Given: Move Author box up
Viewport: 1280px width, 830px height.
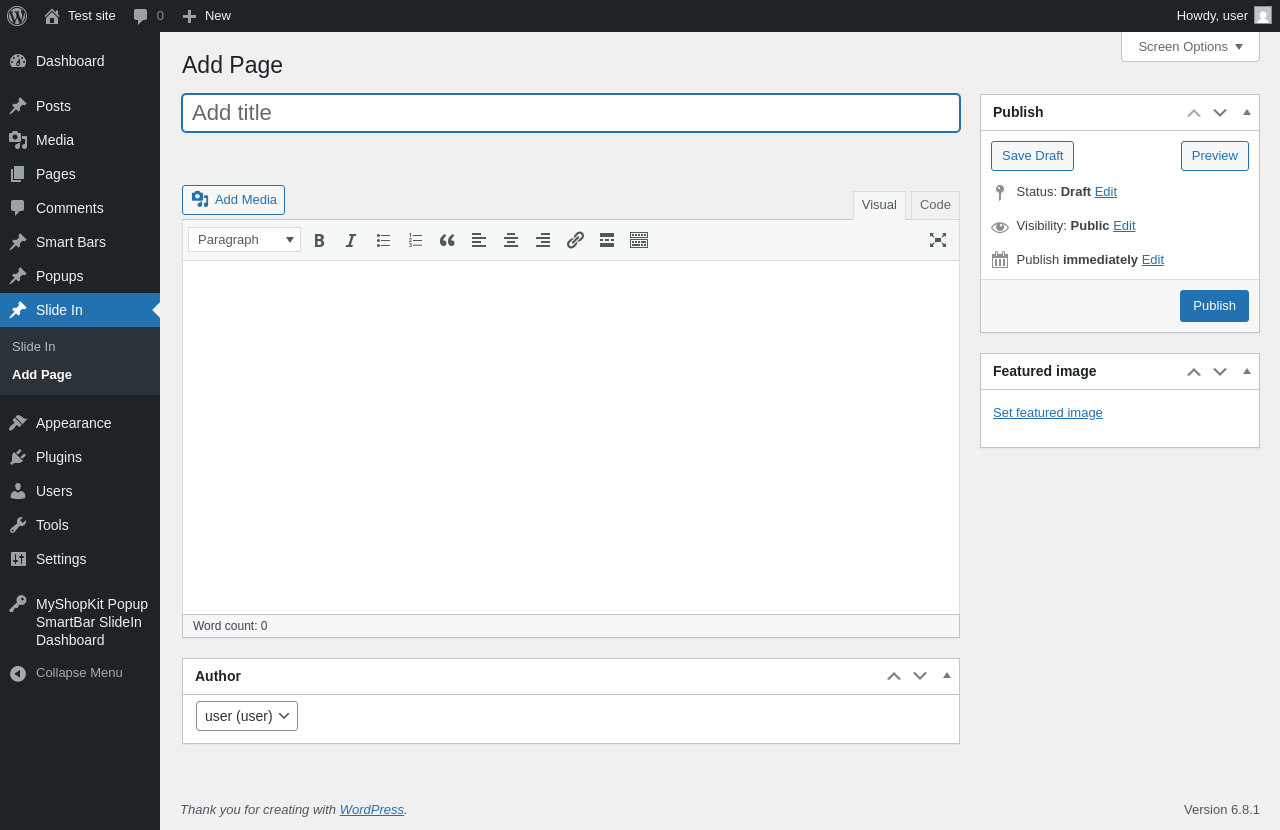Looking at the screenshot, I should pos(894,677).
